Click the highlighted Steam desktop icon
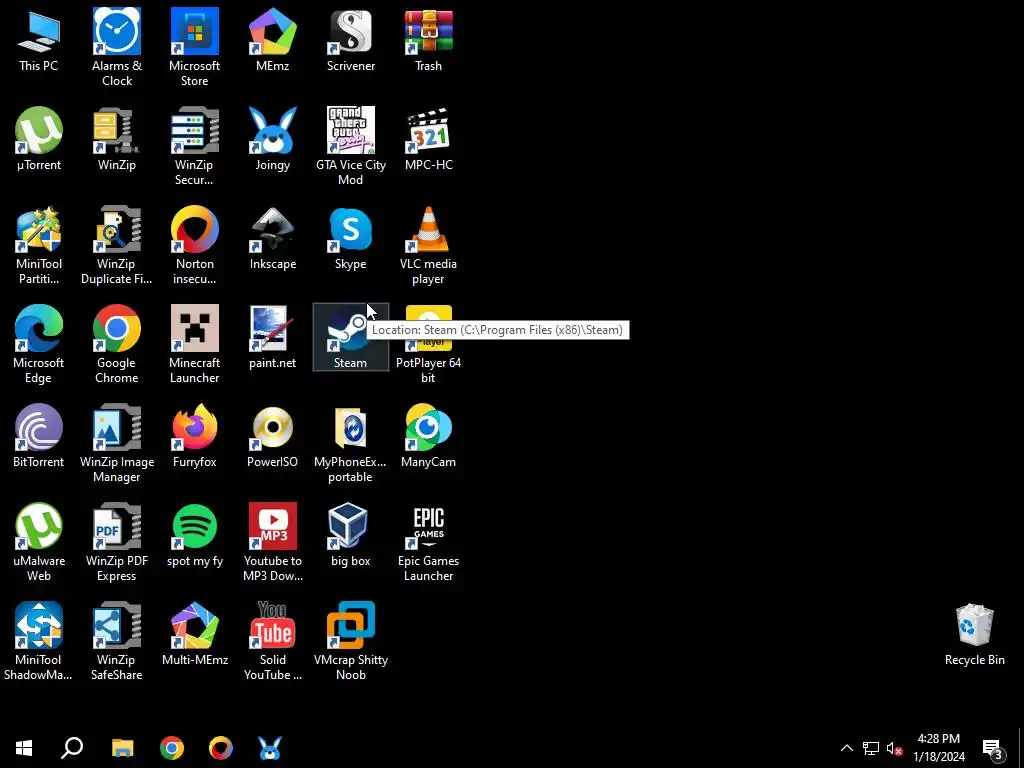Image resolution: width=1024 pixels, height=768 pixels. point(351,337)
